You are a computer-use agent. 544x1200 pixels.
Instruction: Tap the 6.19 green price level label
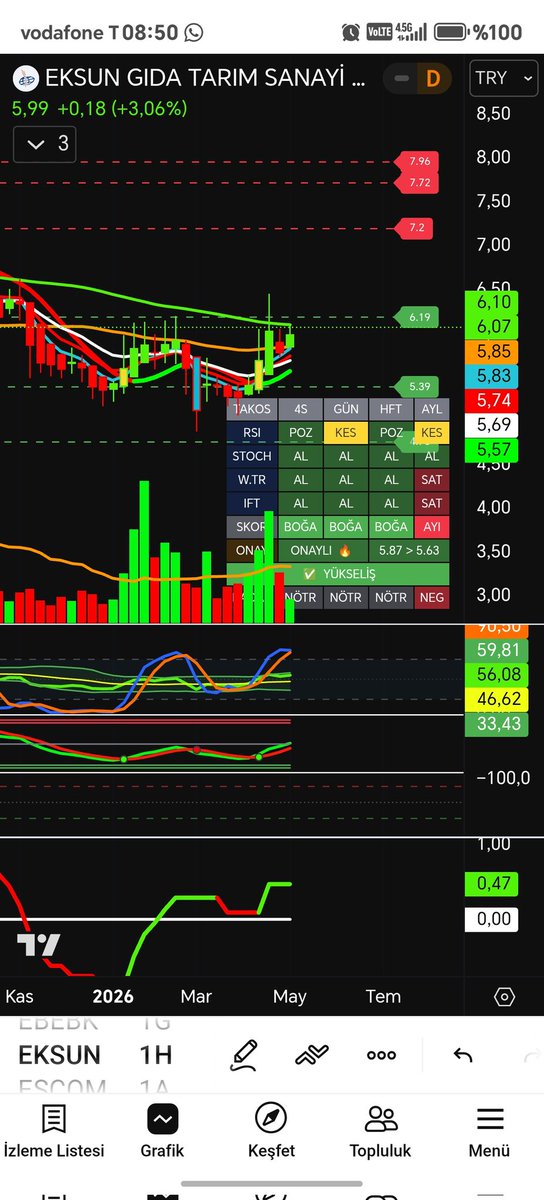(416, 317)
